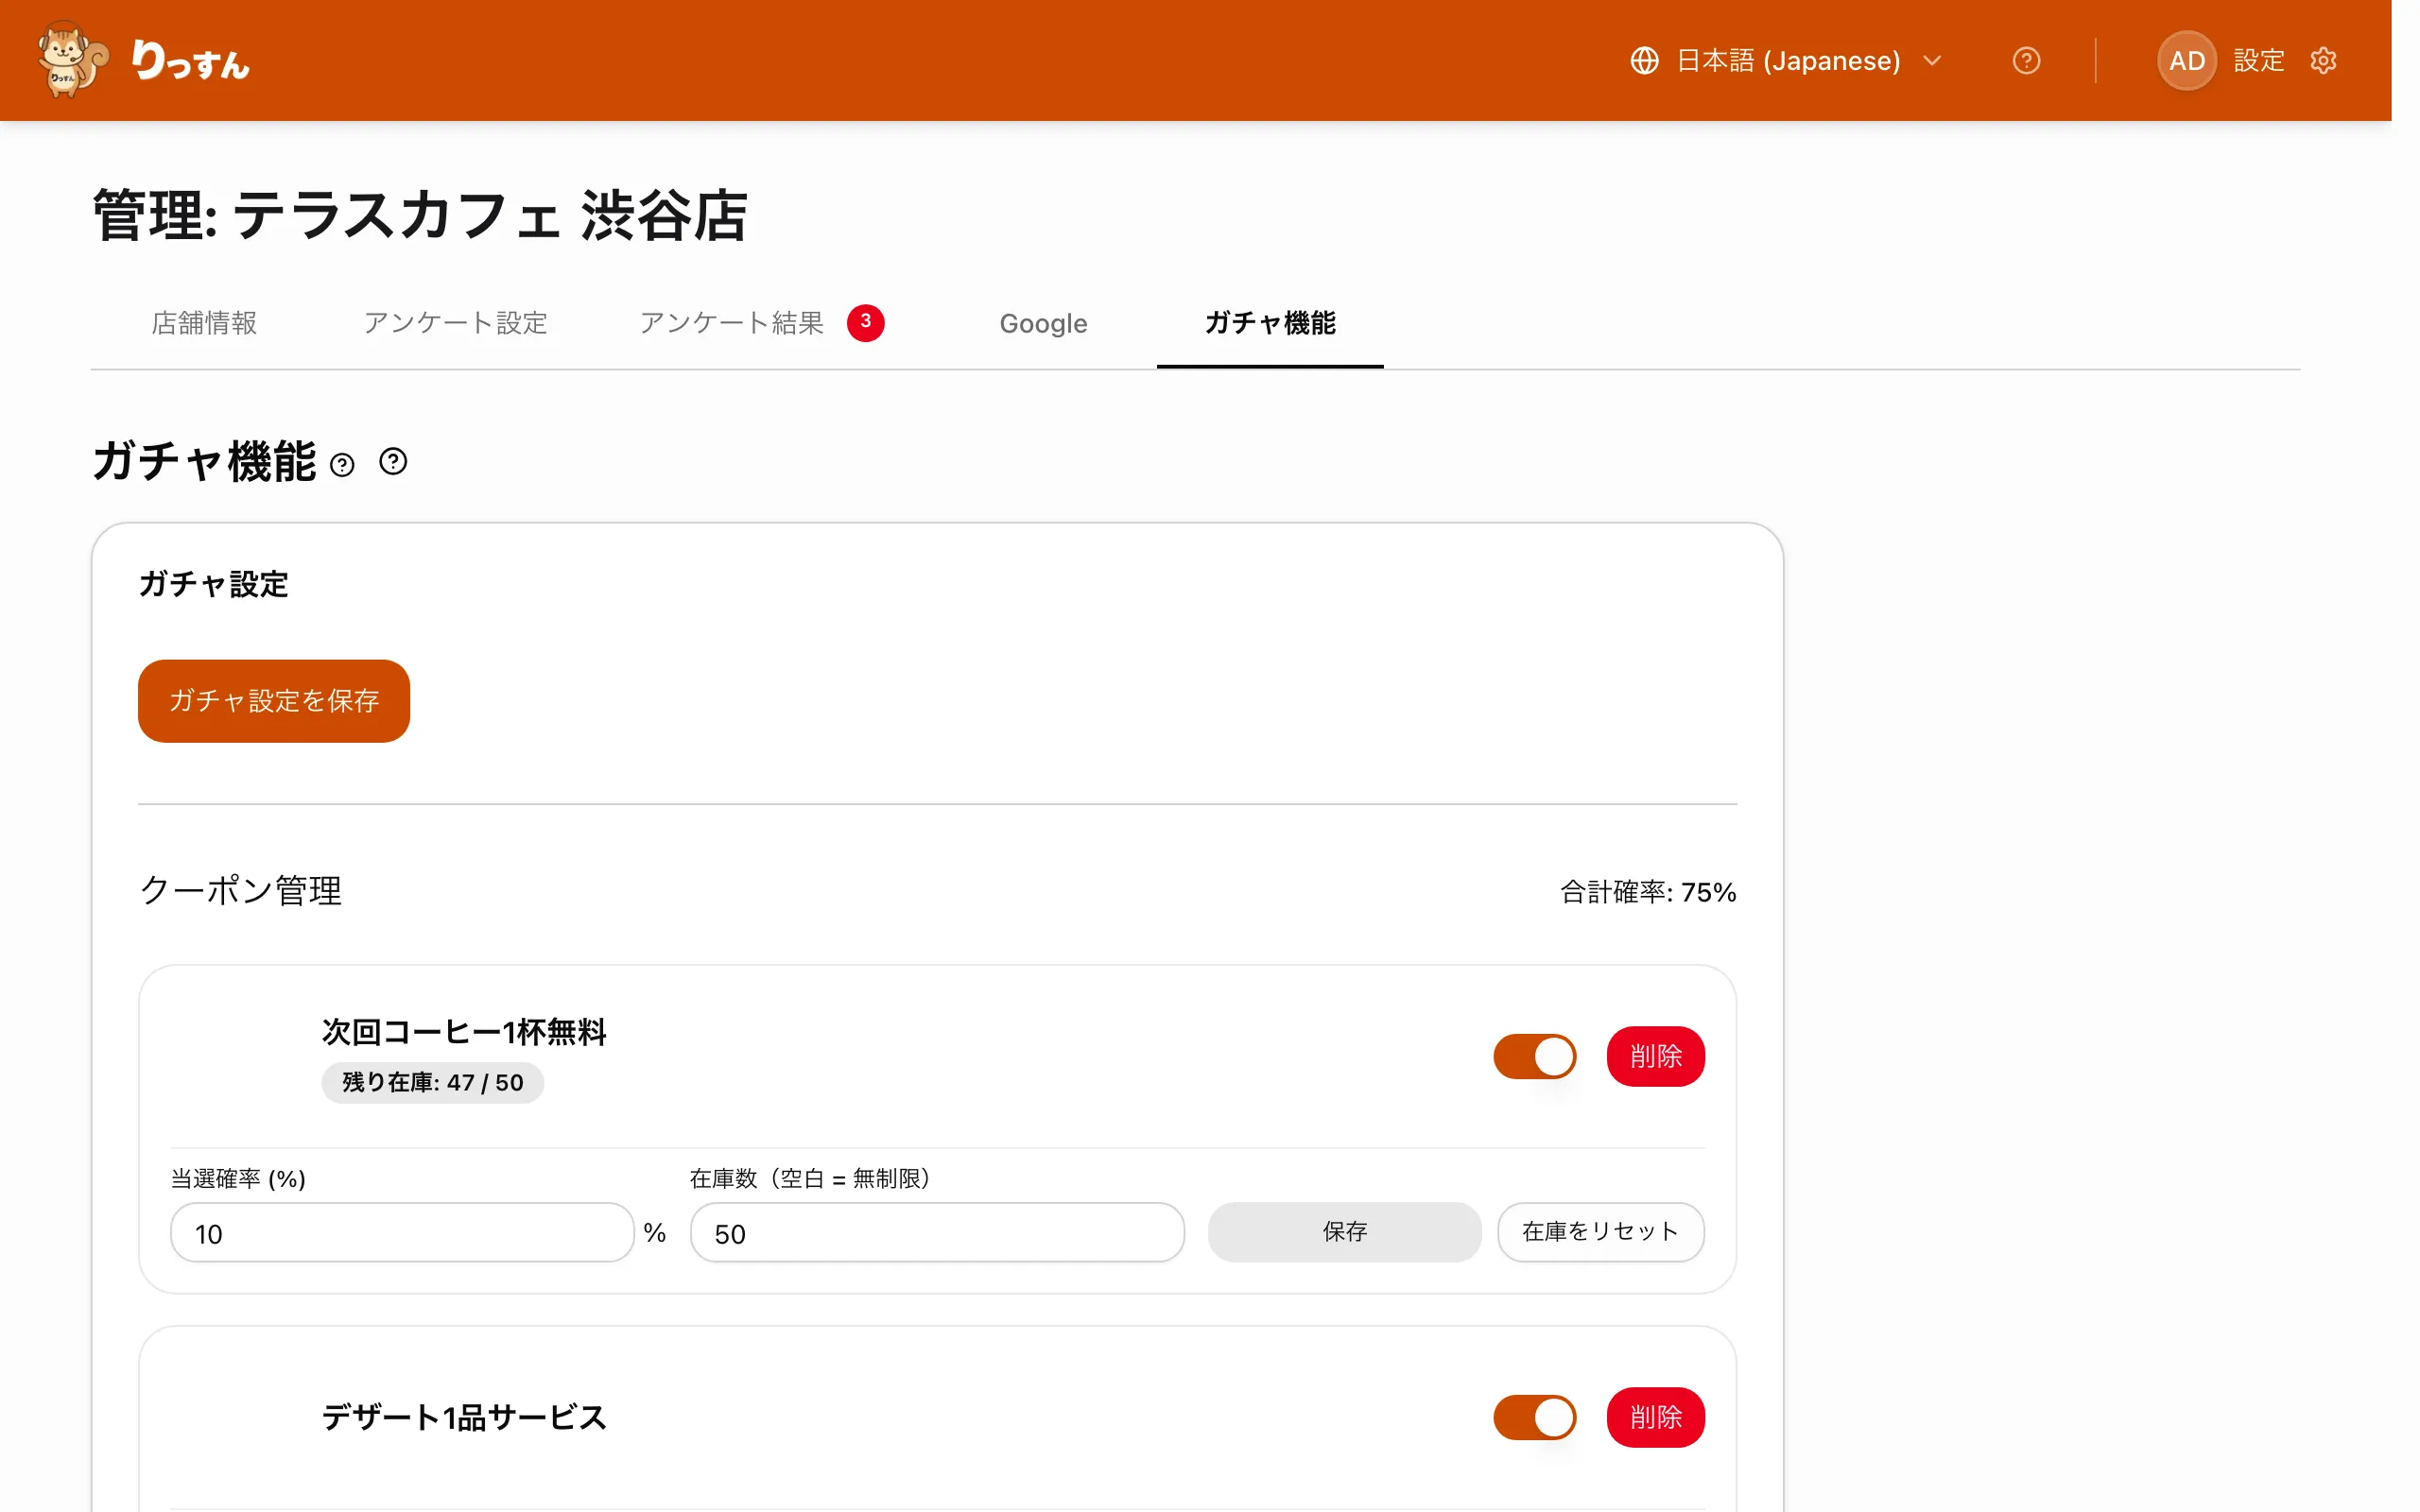Click ガチャ設定を保存 button
Viewport: 2420px width, 1512px height.
click(x=274, y=701)
